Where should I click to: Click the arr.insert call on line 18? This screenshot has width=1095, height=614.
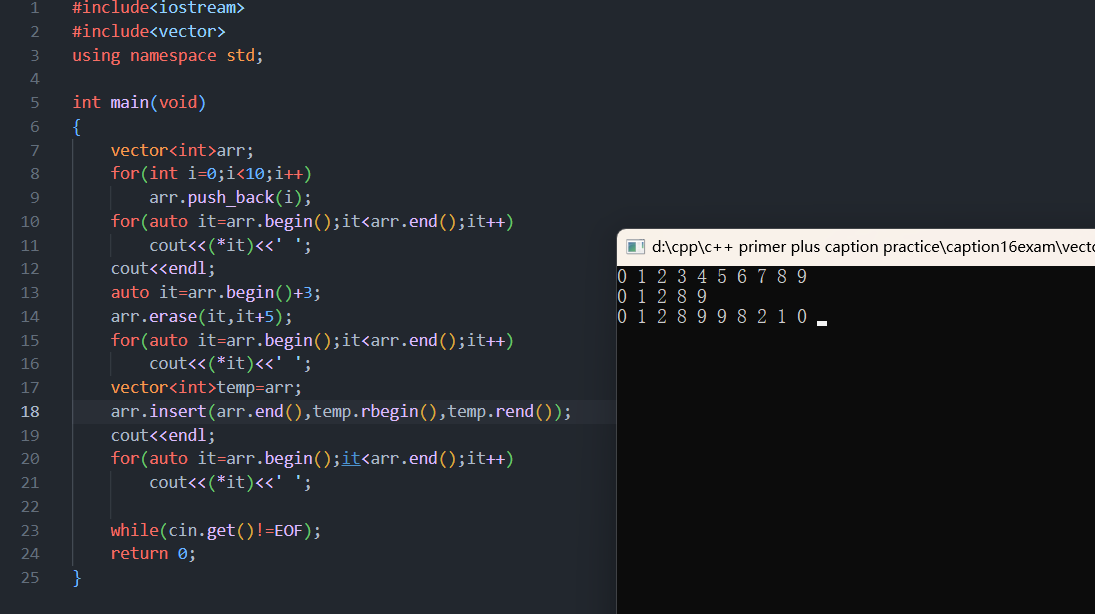click(160, 411)
